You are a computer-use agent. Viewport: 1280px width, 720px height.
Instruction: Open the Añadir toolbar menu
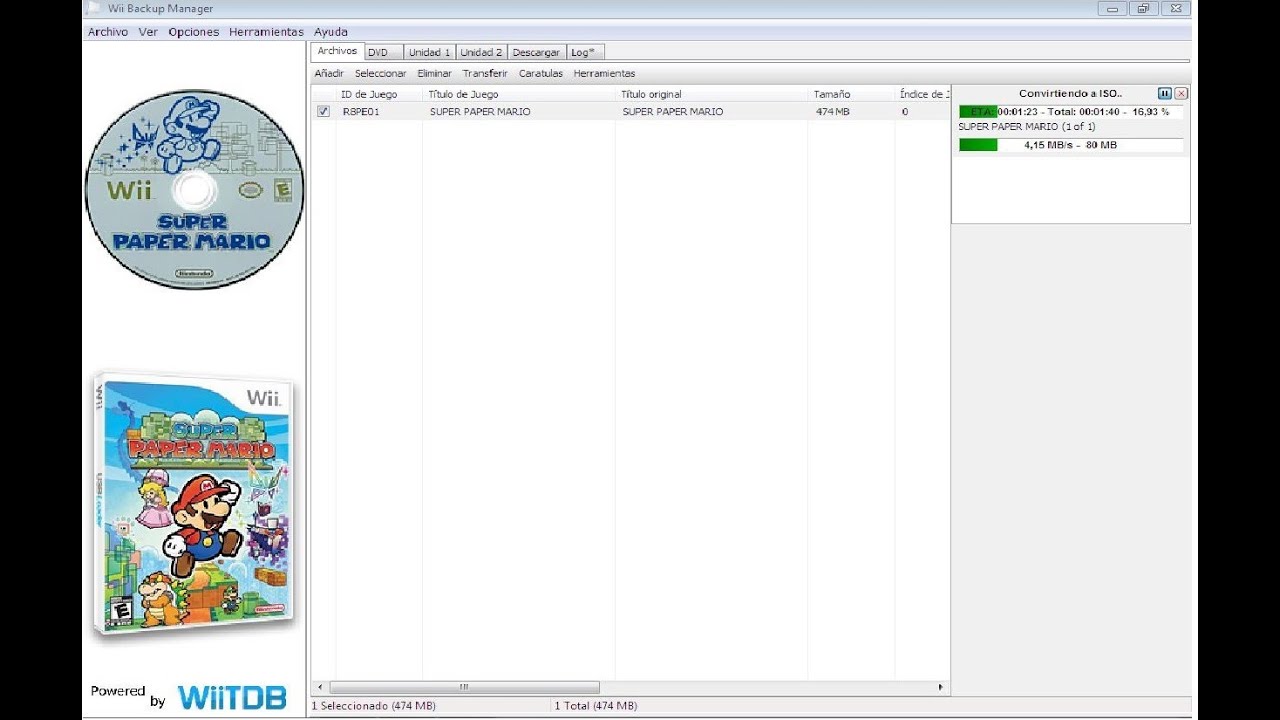coord(329,73)
